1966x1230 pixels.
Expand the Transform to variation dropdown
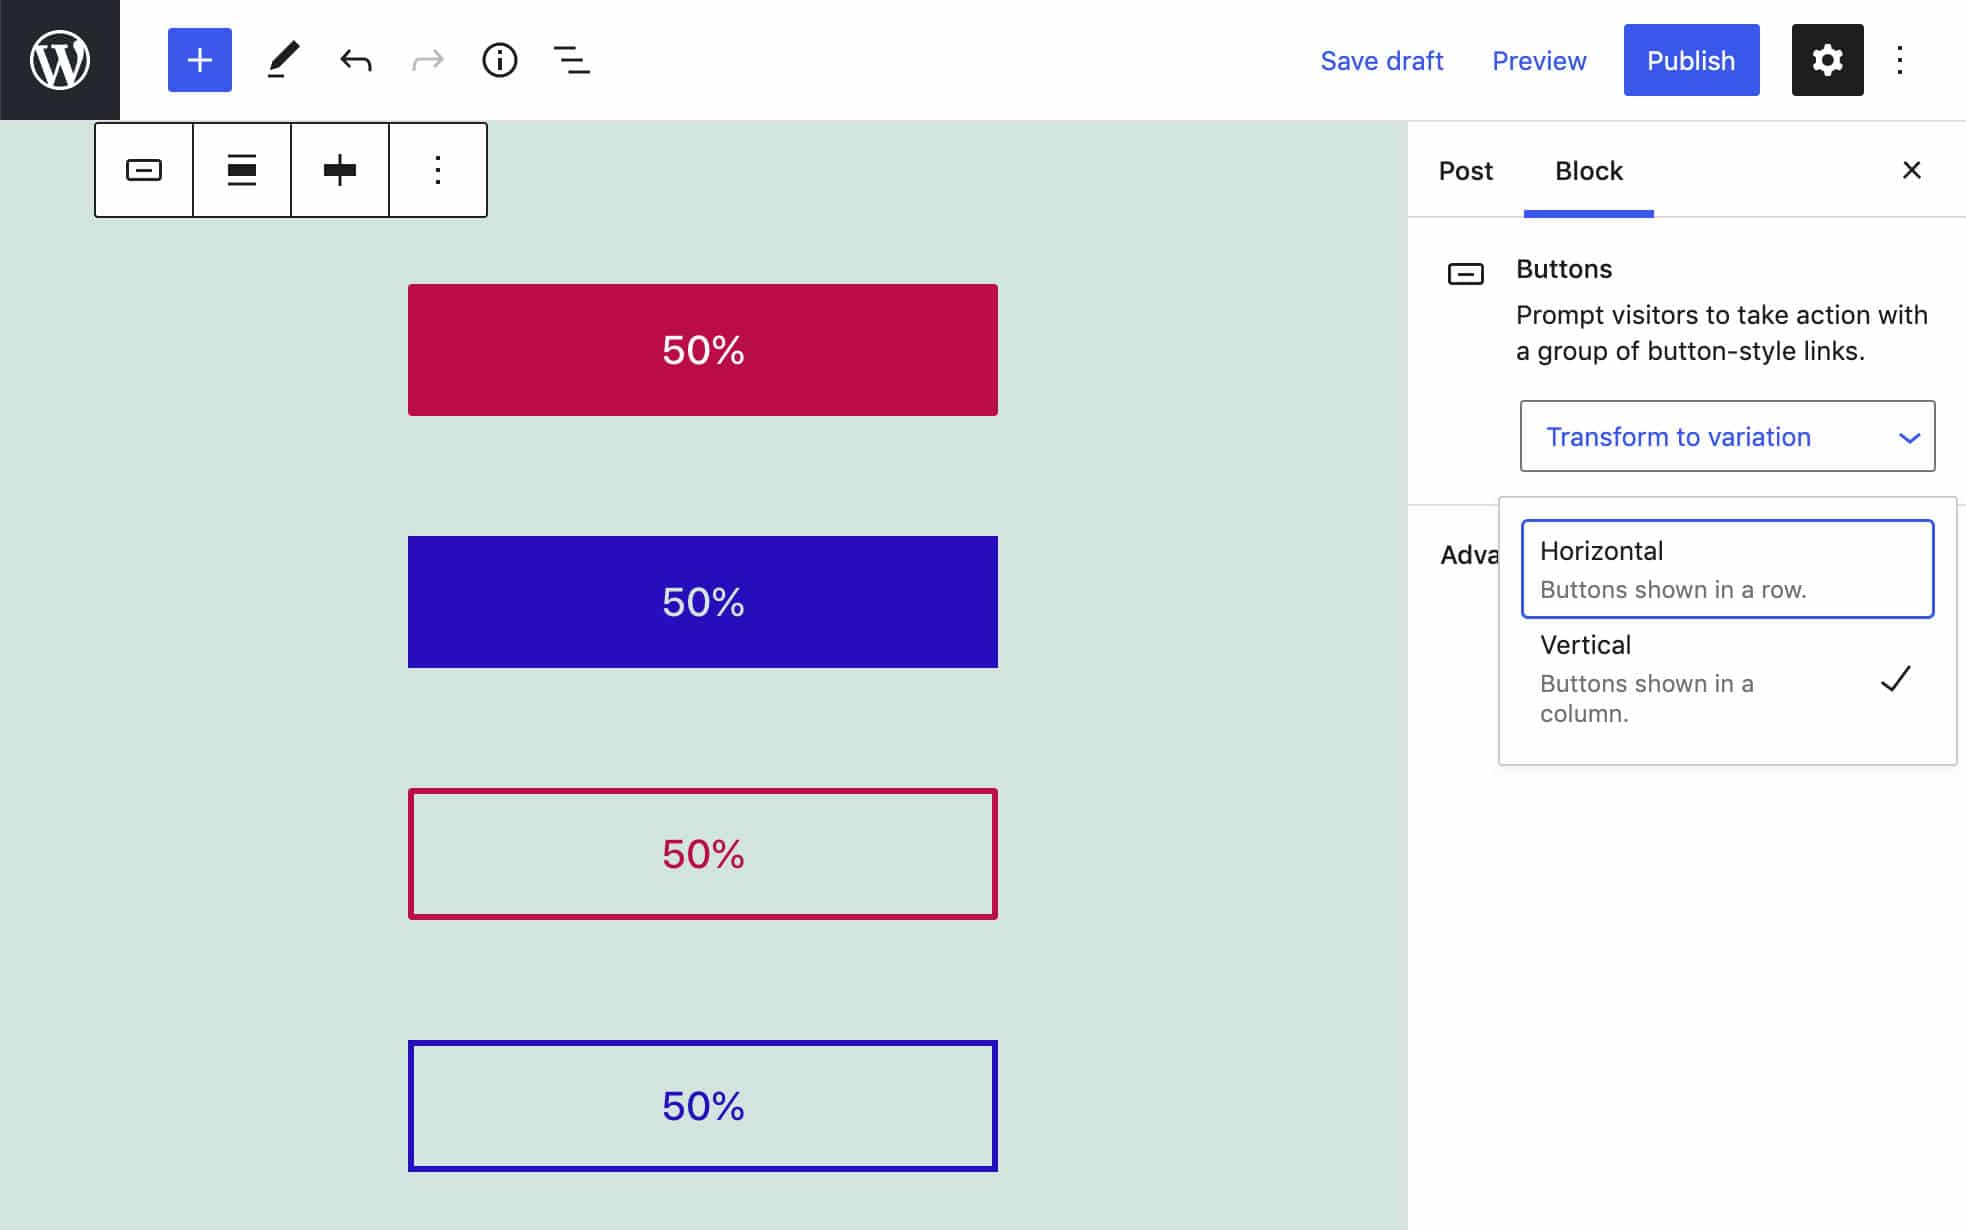(1727, 437)
